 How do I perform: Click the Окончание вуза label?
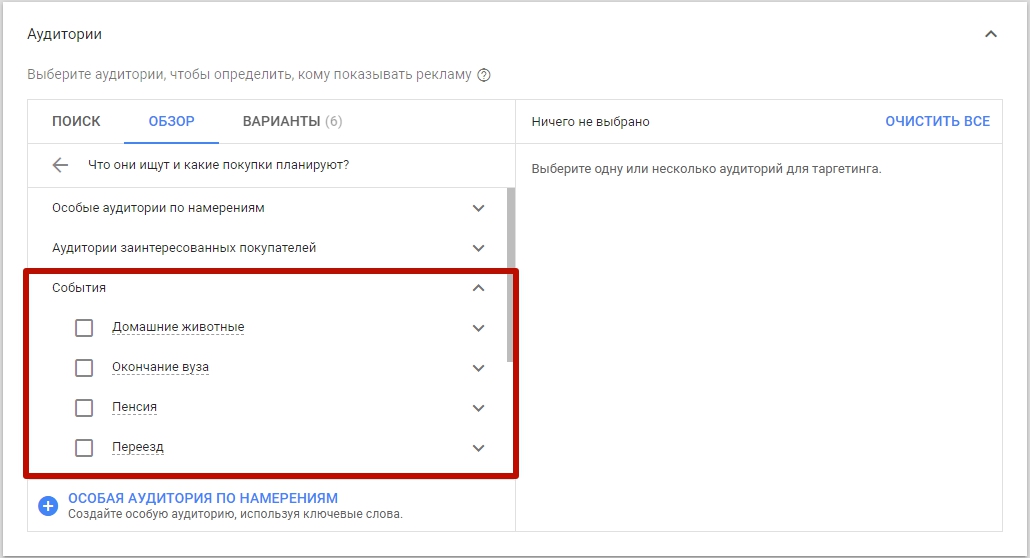point(160,367)
